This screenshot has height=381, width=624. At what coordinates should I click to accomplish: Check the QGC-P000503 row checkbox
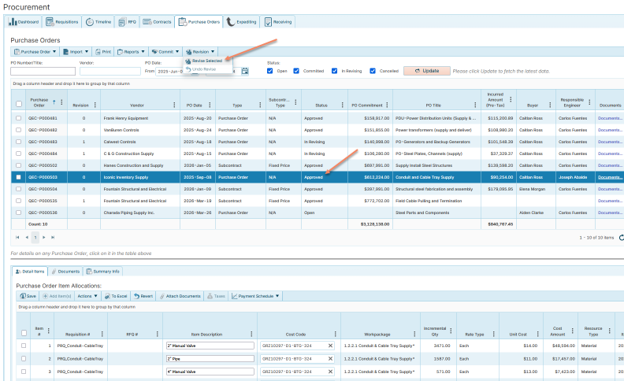(18, 177)
